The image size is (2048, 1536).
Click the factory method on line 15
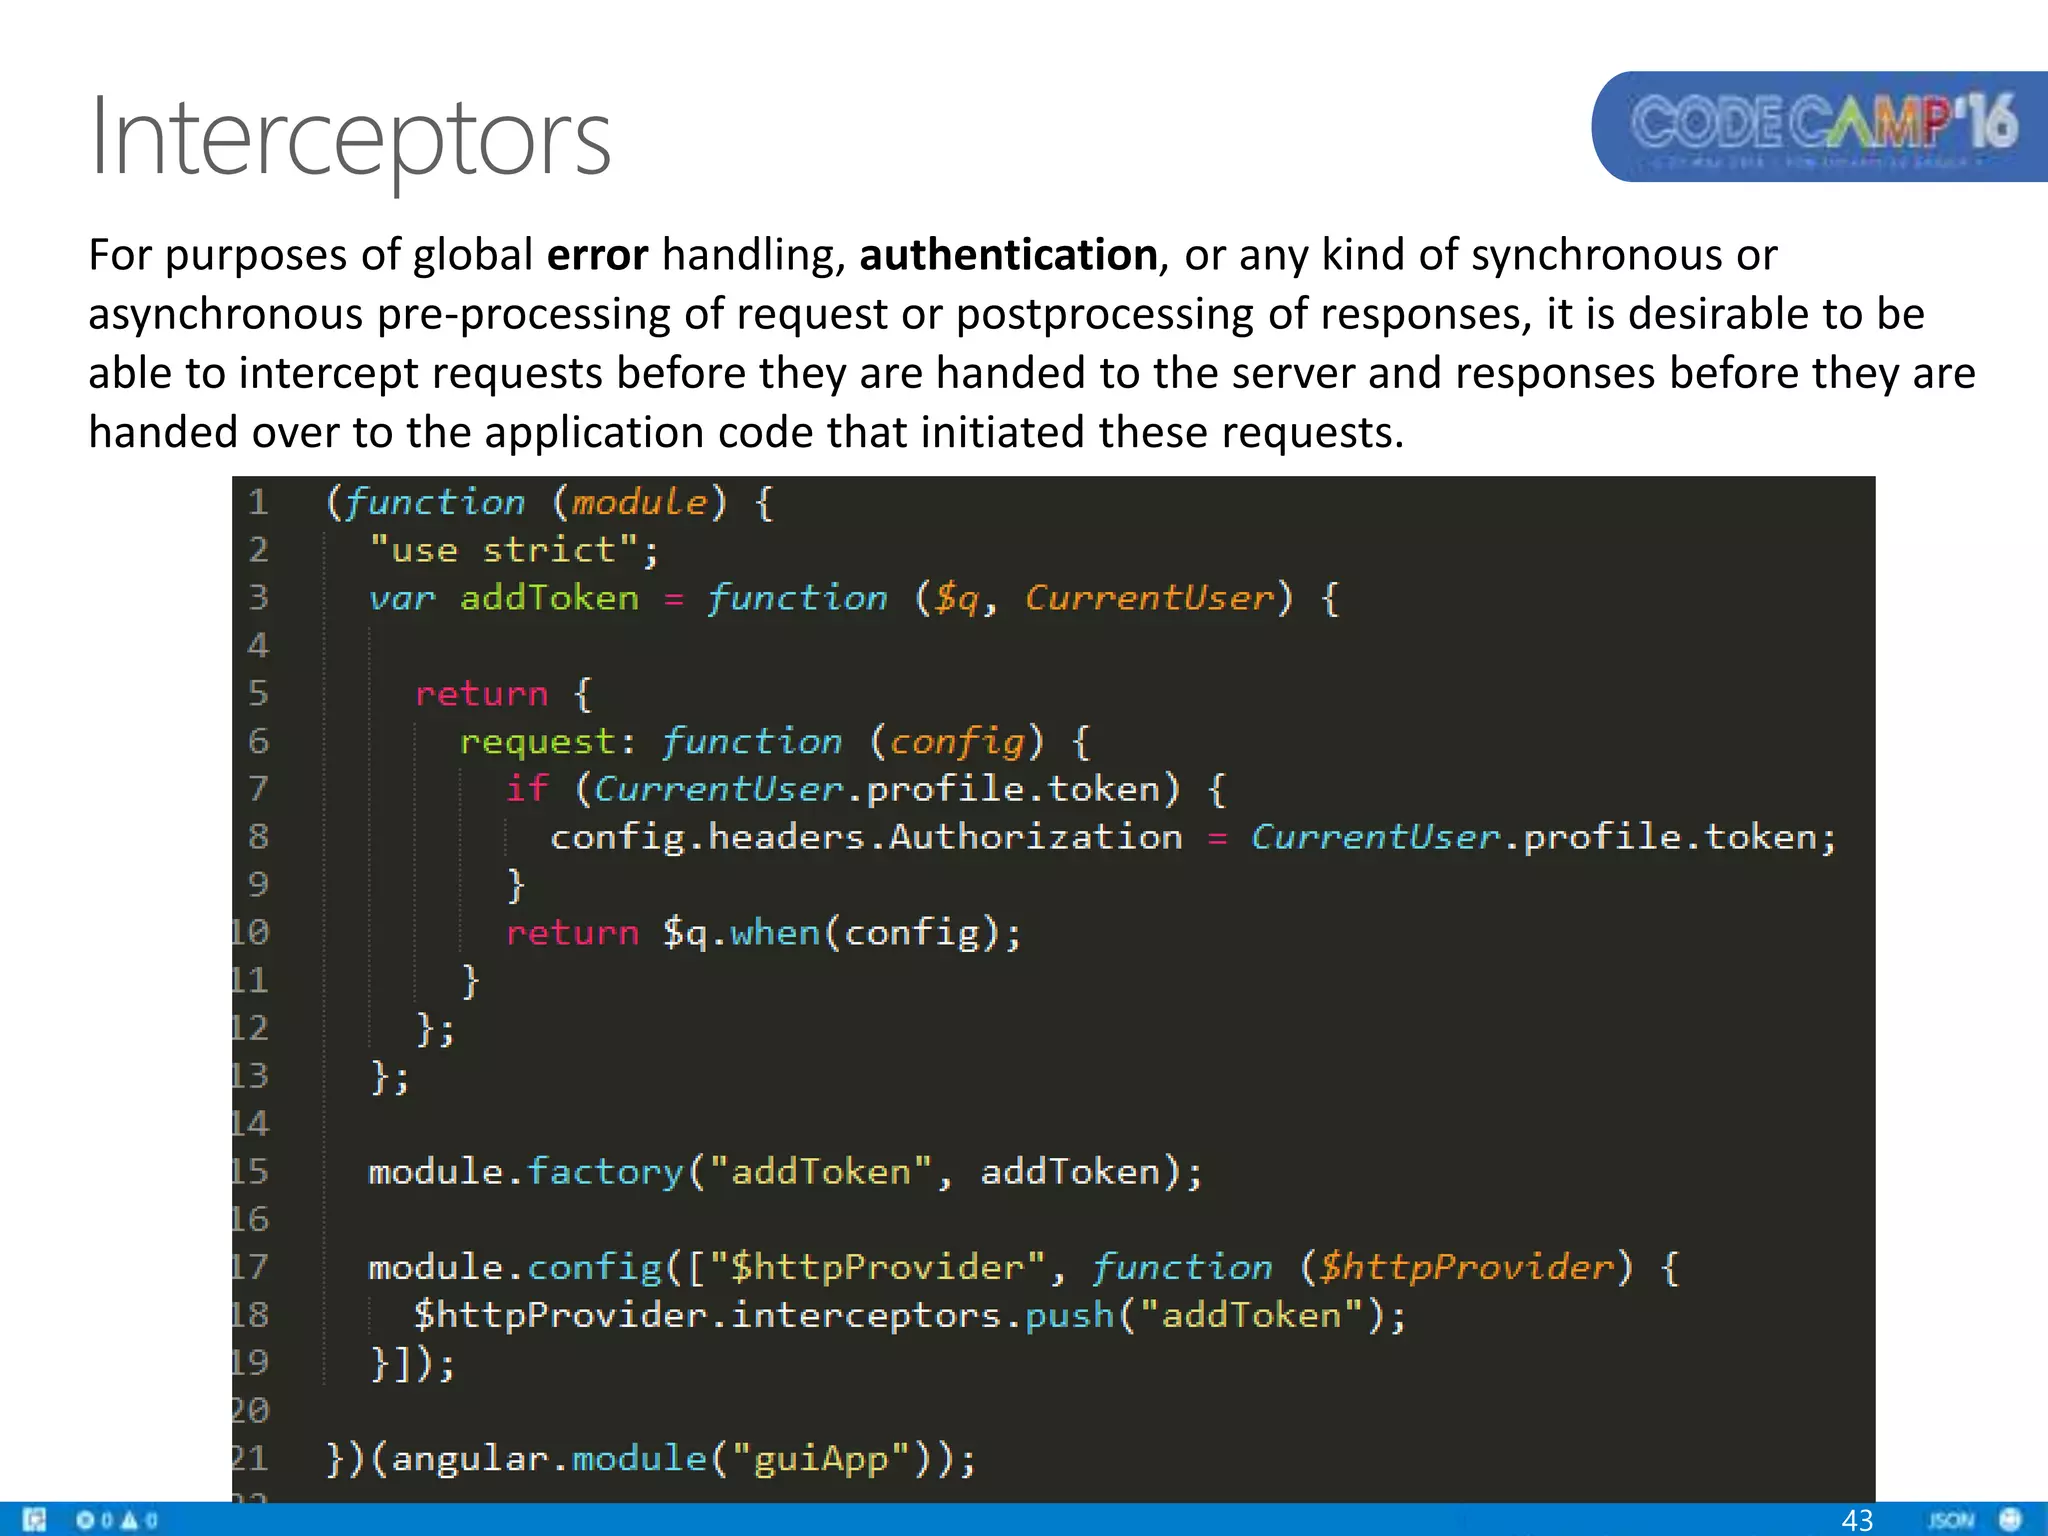(605, 1172)
